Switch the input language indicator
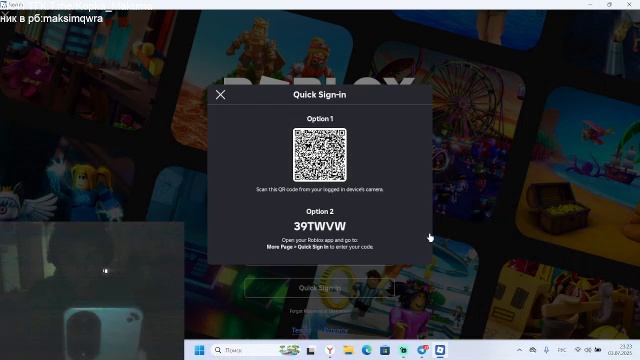Image resolution: width=640 pixels, height=360 pixels. [562, 350]
